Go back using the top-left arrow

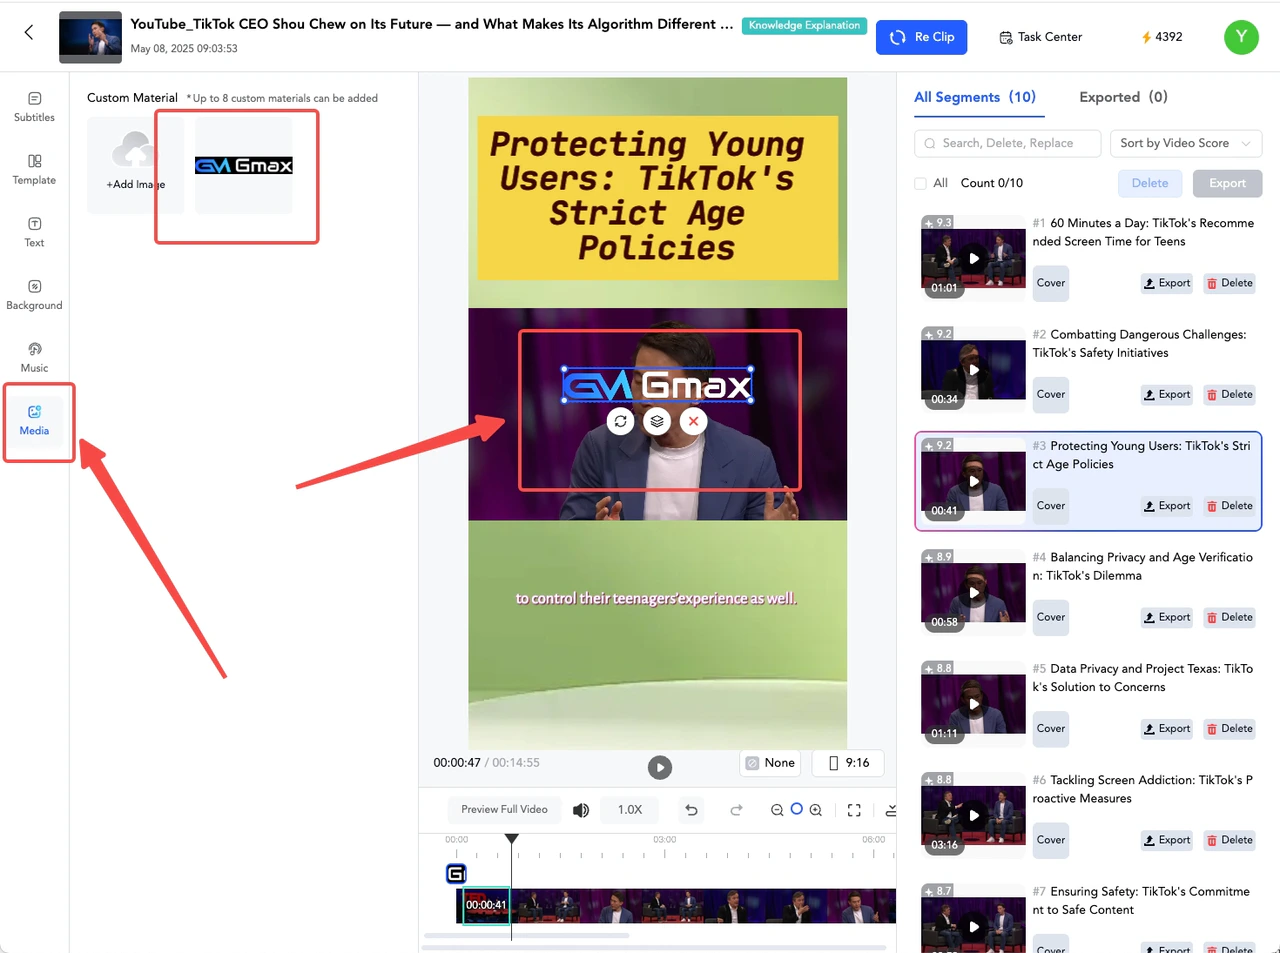29,32
